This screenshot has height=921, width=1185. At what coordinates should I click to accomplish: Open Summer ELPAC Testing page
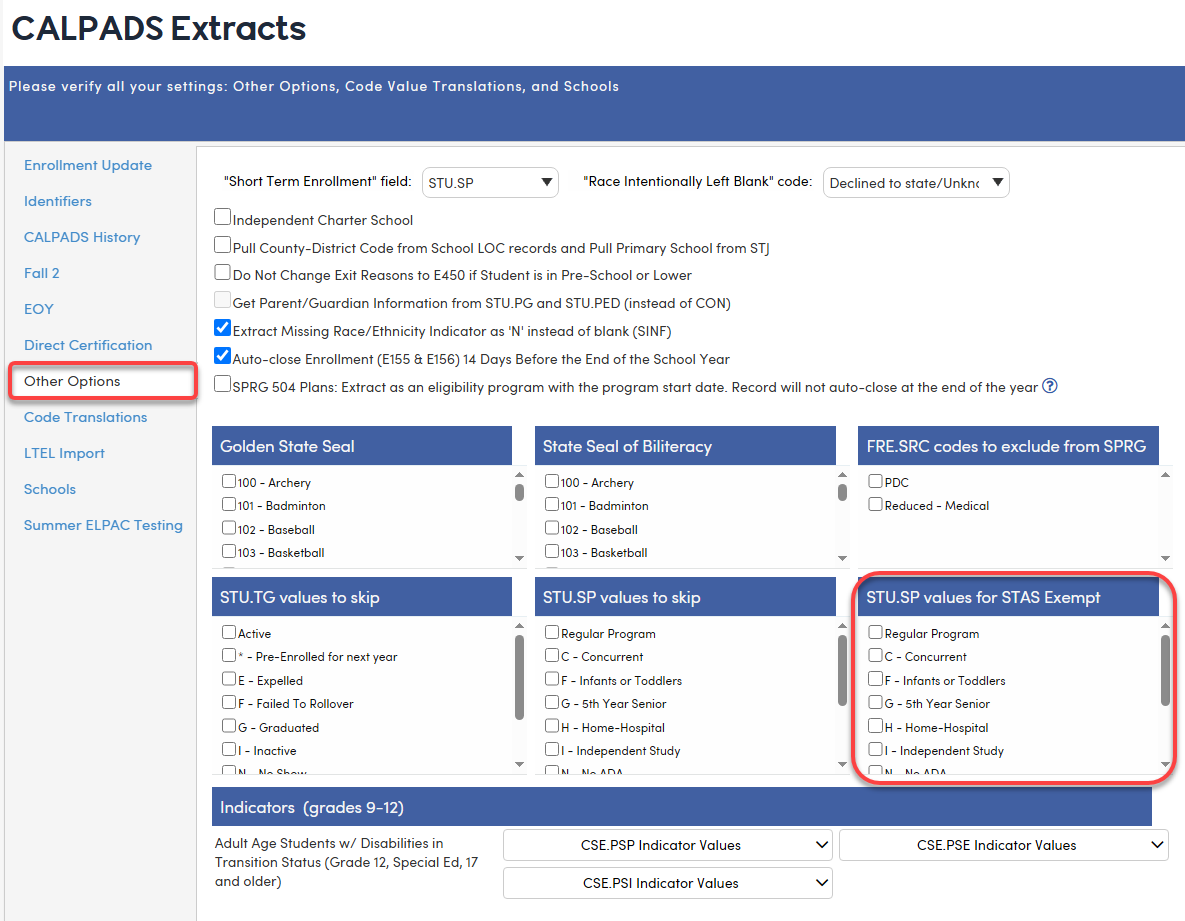(x=103, y=525)
